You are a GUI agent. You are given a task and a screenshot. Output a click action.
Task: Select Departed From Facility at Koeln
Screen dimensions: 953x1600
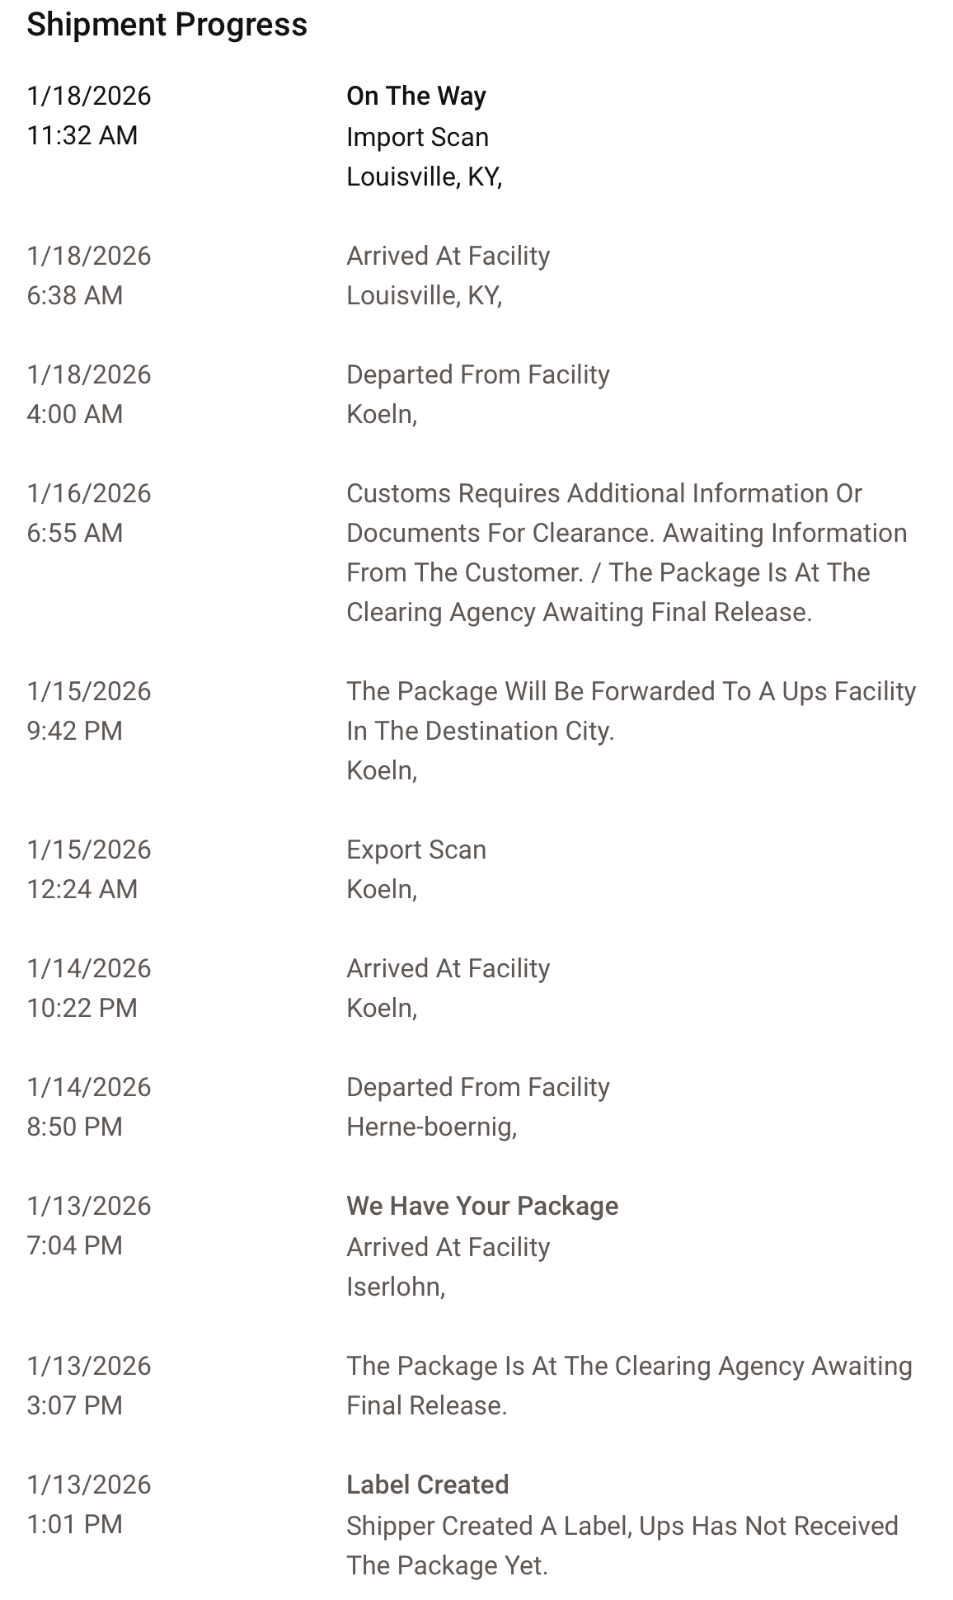coord(477,375)
